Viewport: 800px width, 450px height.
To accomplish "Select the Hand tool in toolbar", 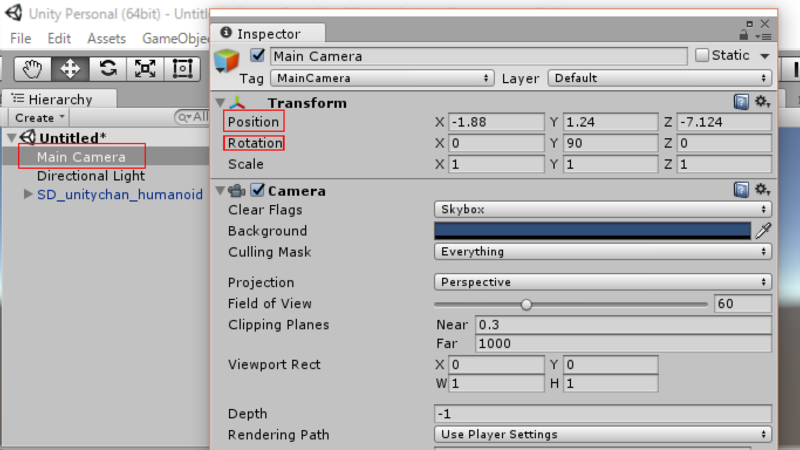I will coord(32,69).
